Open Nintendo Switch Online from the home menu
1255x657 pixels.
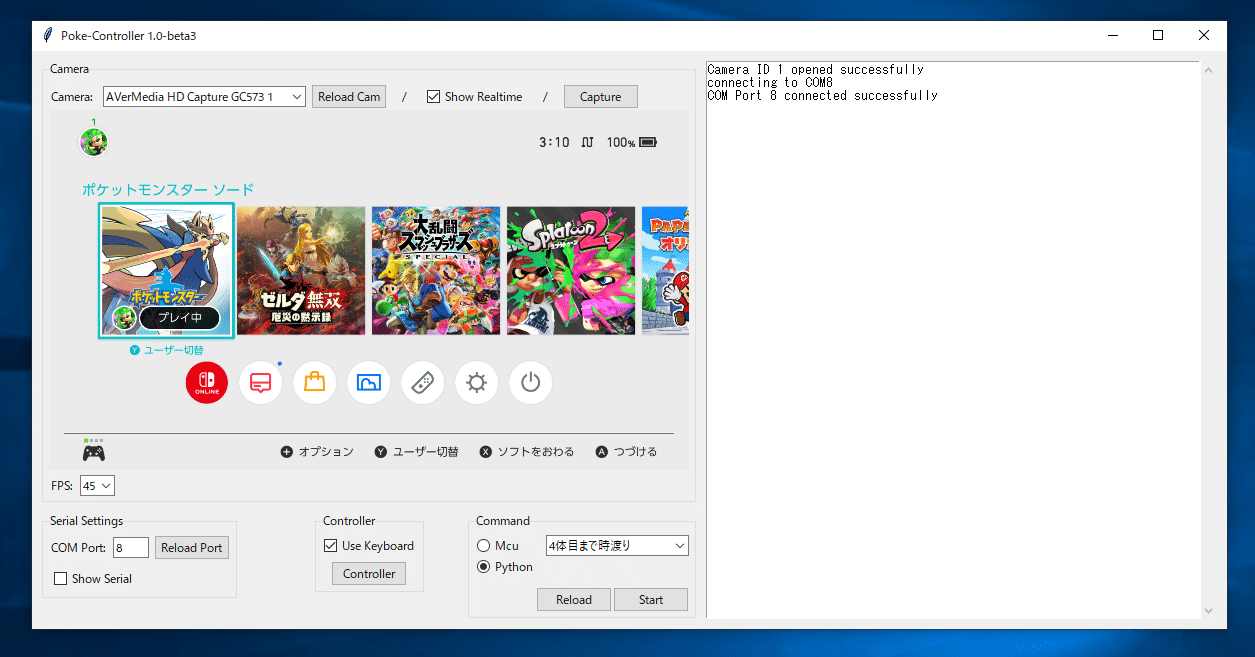[206, 382]
